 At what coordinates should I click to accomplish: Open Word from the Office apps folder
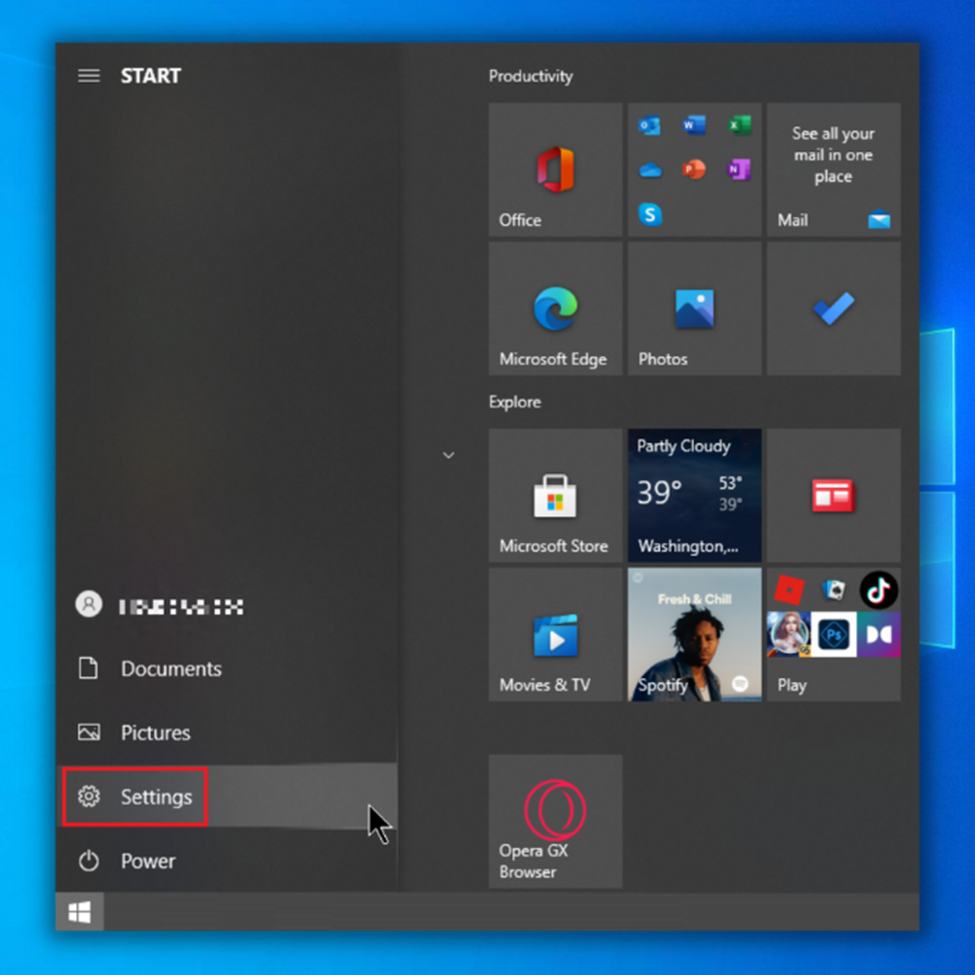[x=694, y=125]
